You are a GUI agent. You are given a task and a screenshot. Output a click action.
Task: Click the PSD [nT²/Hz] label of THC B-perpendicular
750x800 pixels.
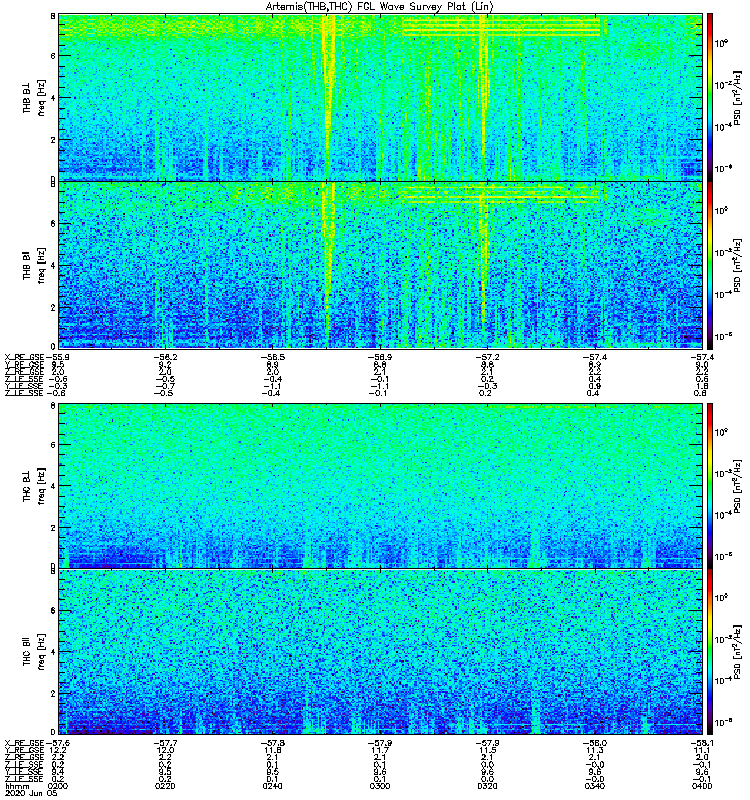737,486
